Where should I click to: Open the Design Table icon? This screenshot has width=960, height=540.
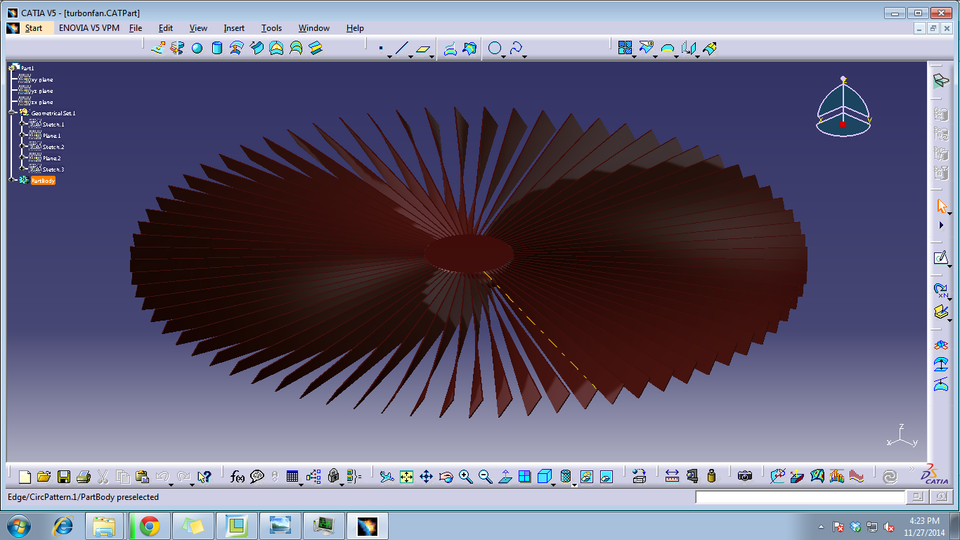292,476
